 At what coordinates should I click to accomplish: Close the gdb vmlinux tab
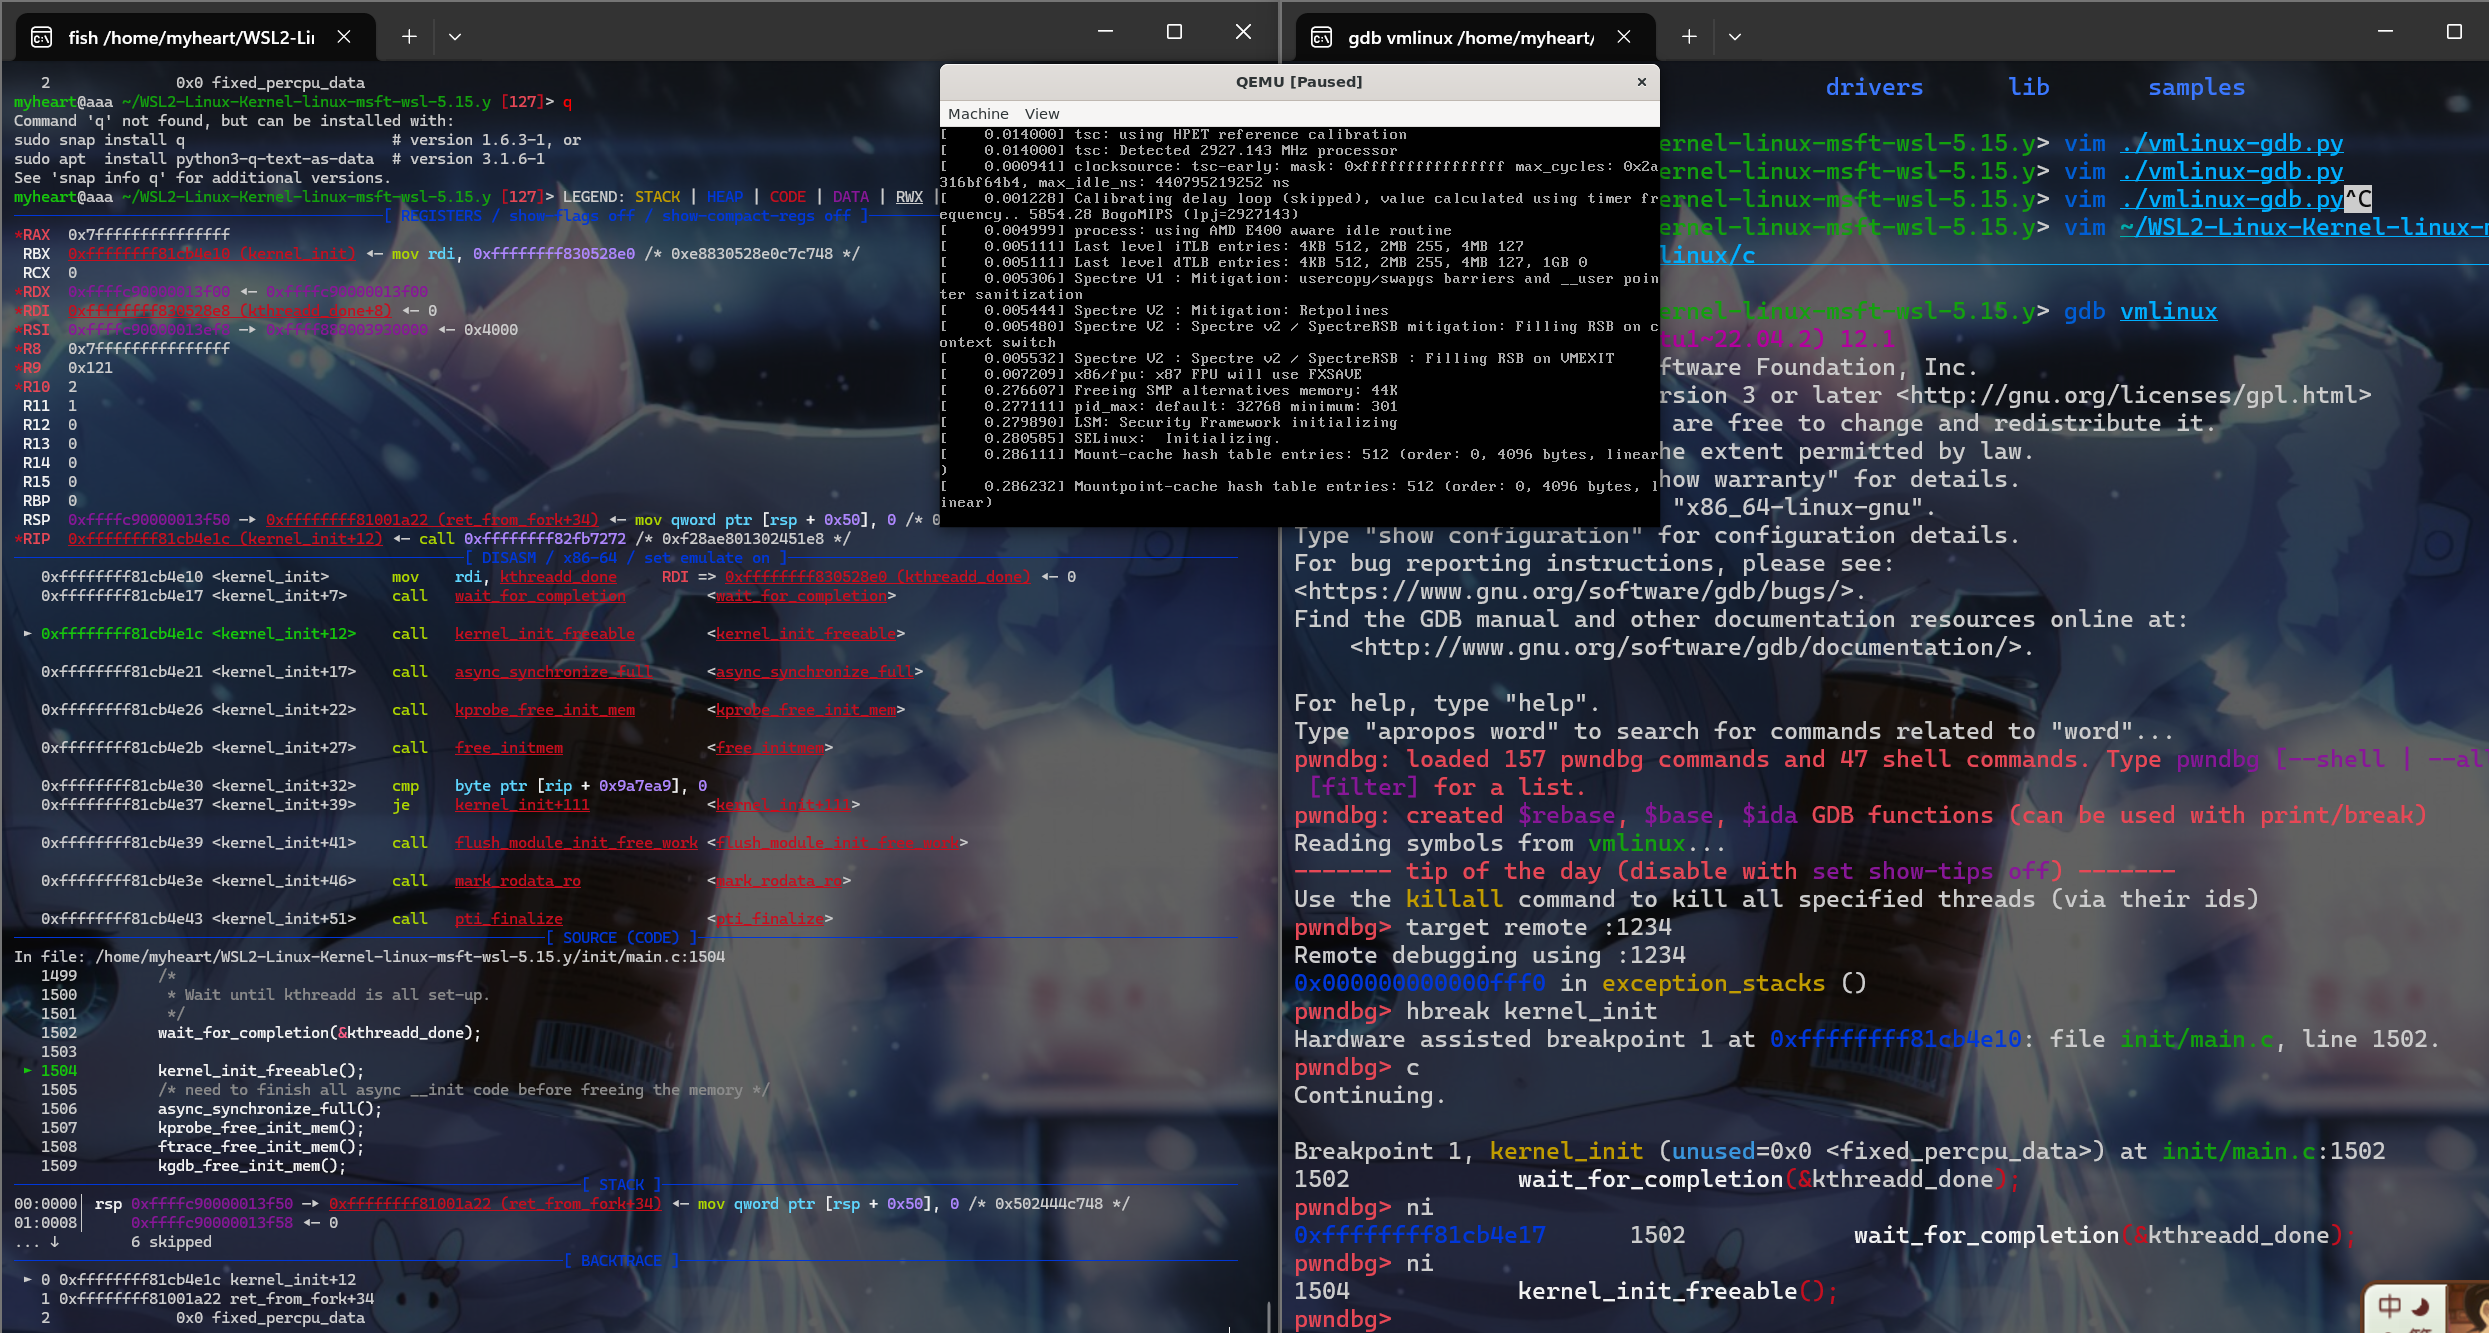pos(1624,37)
